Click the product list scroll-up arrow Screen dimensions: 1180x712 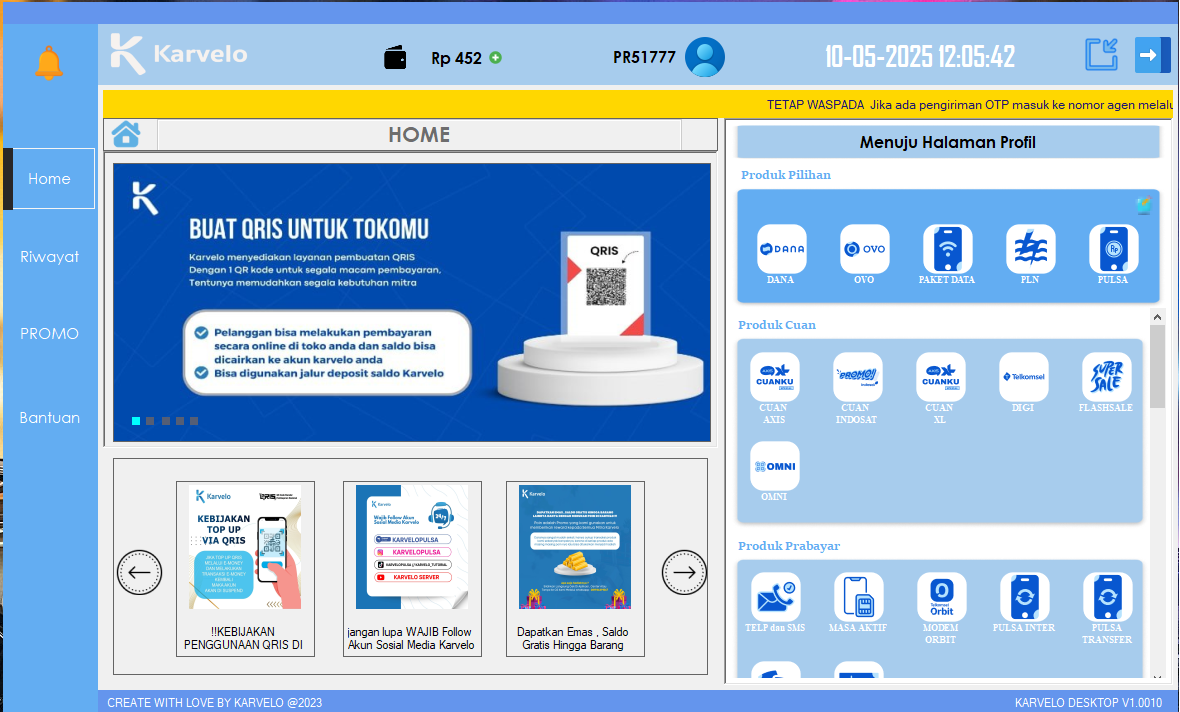pos(1157,317)
